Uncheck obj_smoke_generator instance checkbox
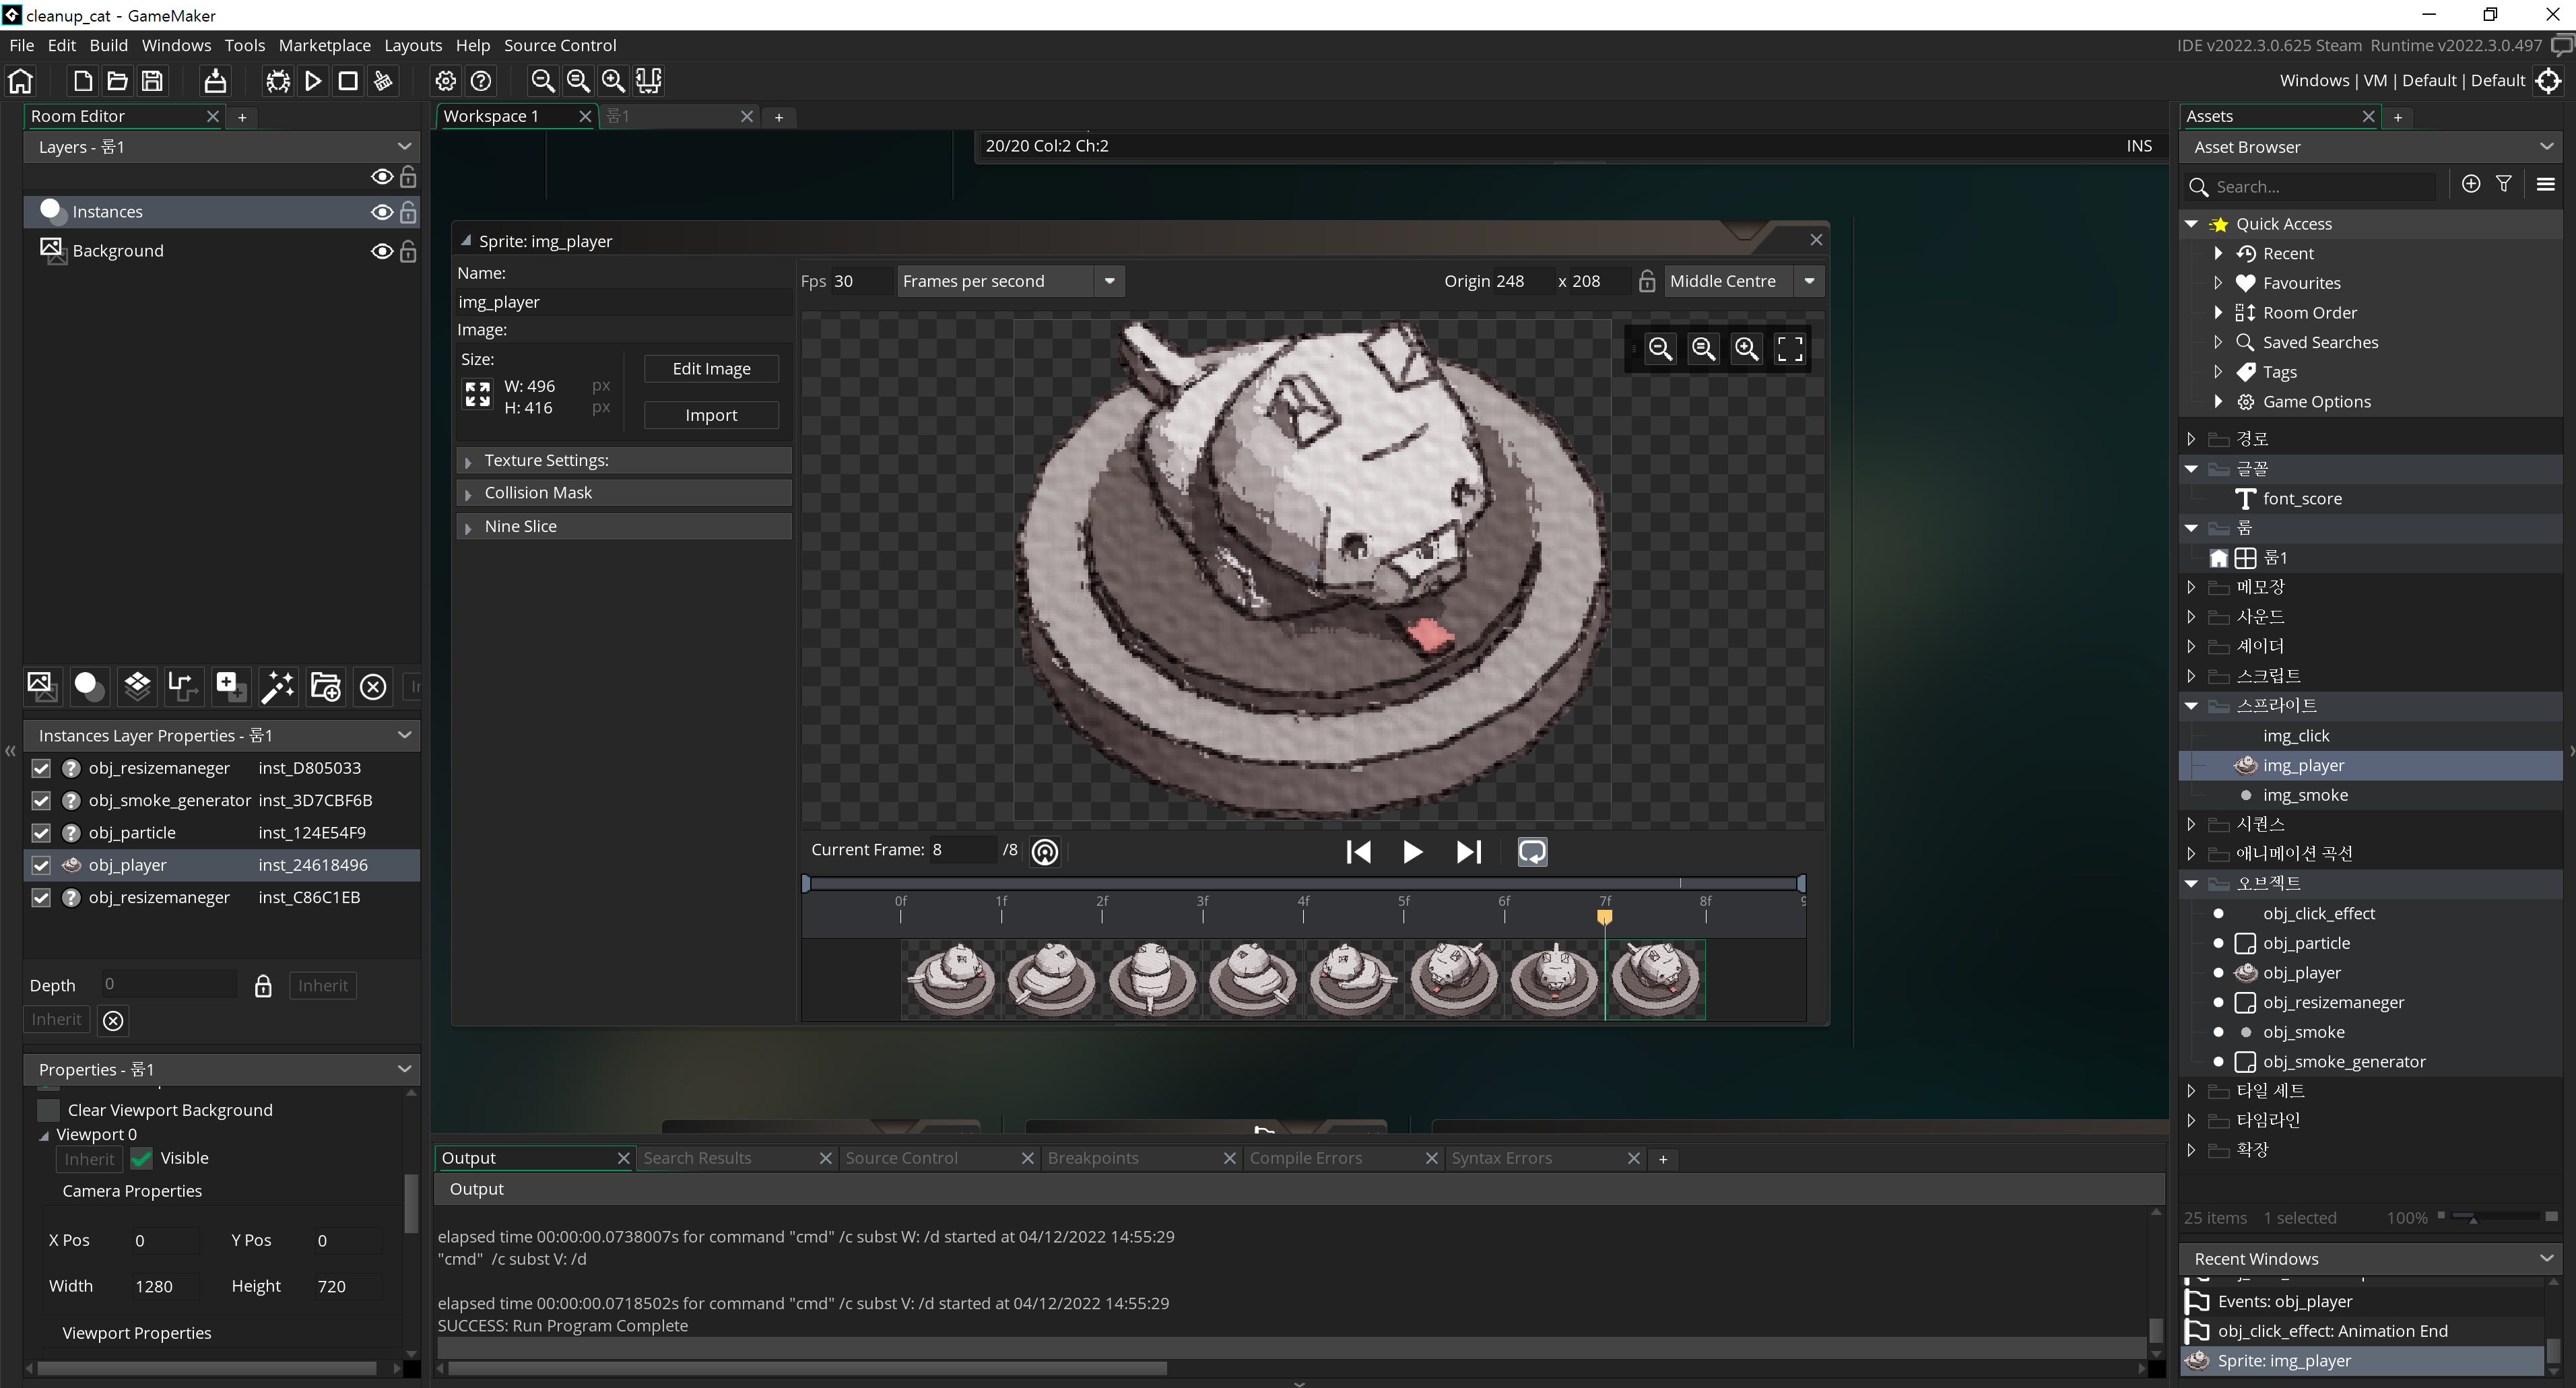2576x1388 pixels. coord(41,801)
